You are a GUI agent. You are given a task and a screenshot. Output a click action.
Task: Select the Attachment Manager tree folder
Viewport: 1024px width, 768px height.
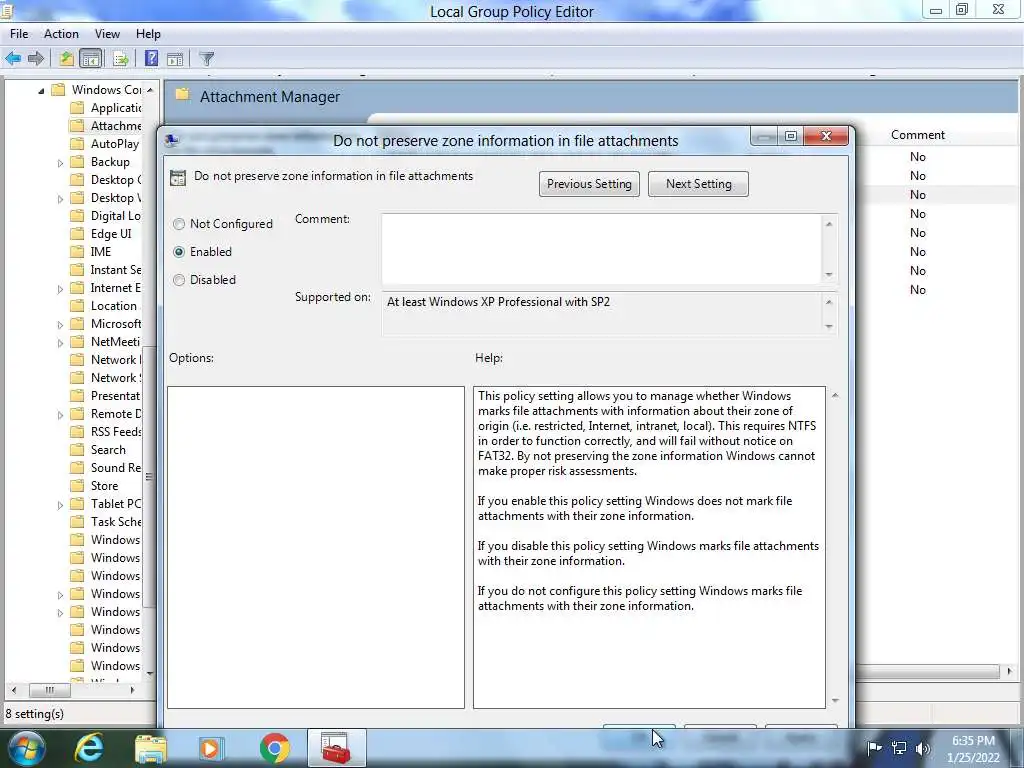116,126
